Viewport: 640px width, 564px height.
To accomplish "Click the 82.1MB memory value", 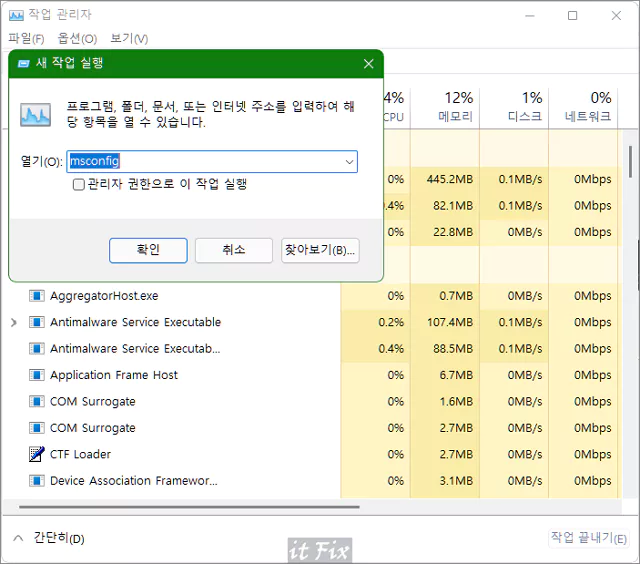I will 453,205.
